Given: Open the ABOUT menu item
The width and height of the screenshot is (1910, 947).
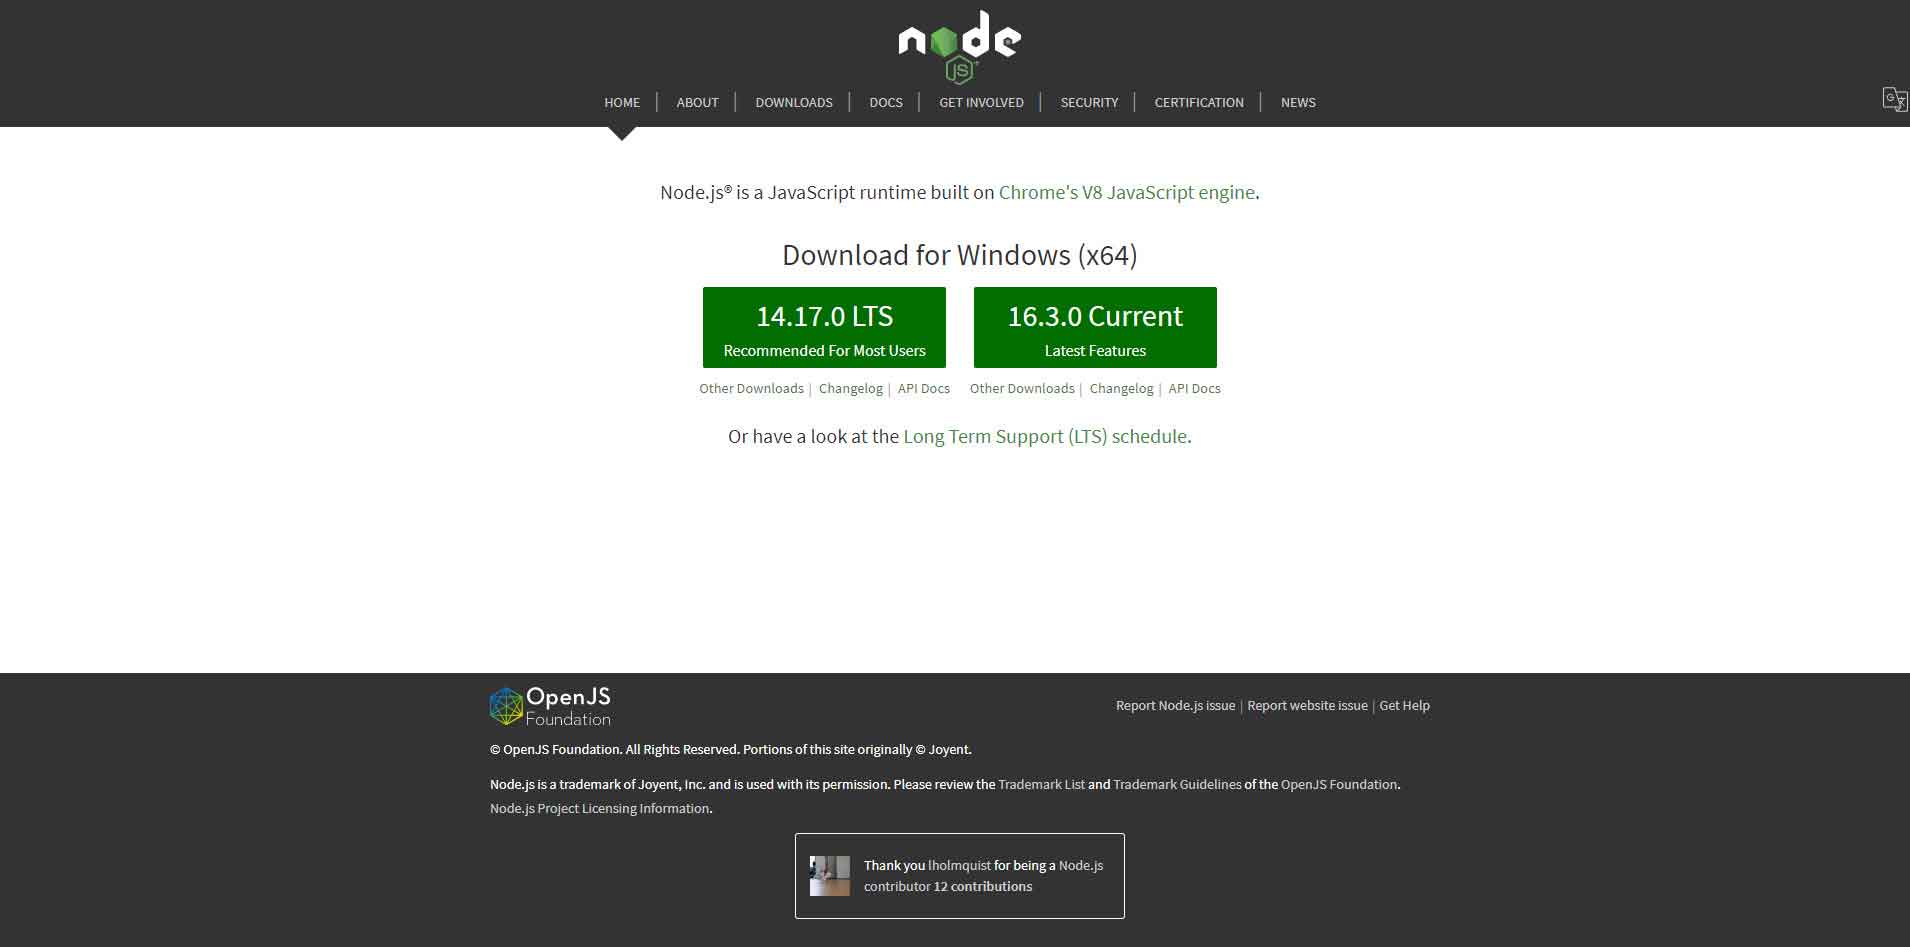Looking at the screenshot, I should (697, 102).
